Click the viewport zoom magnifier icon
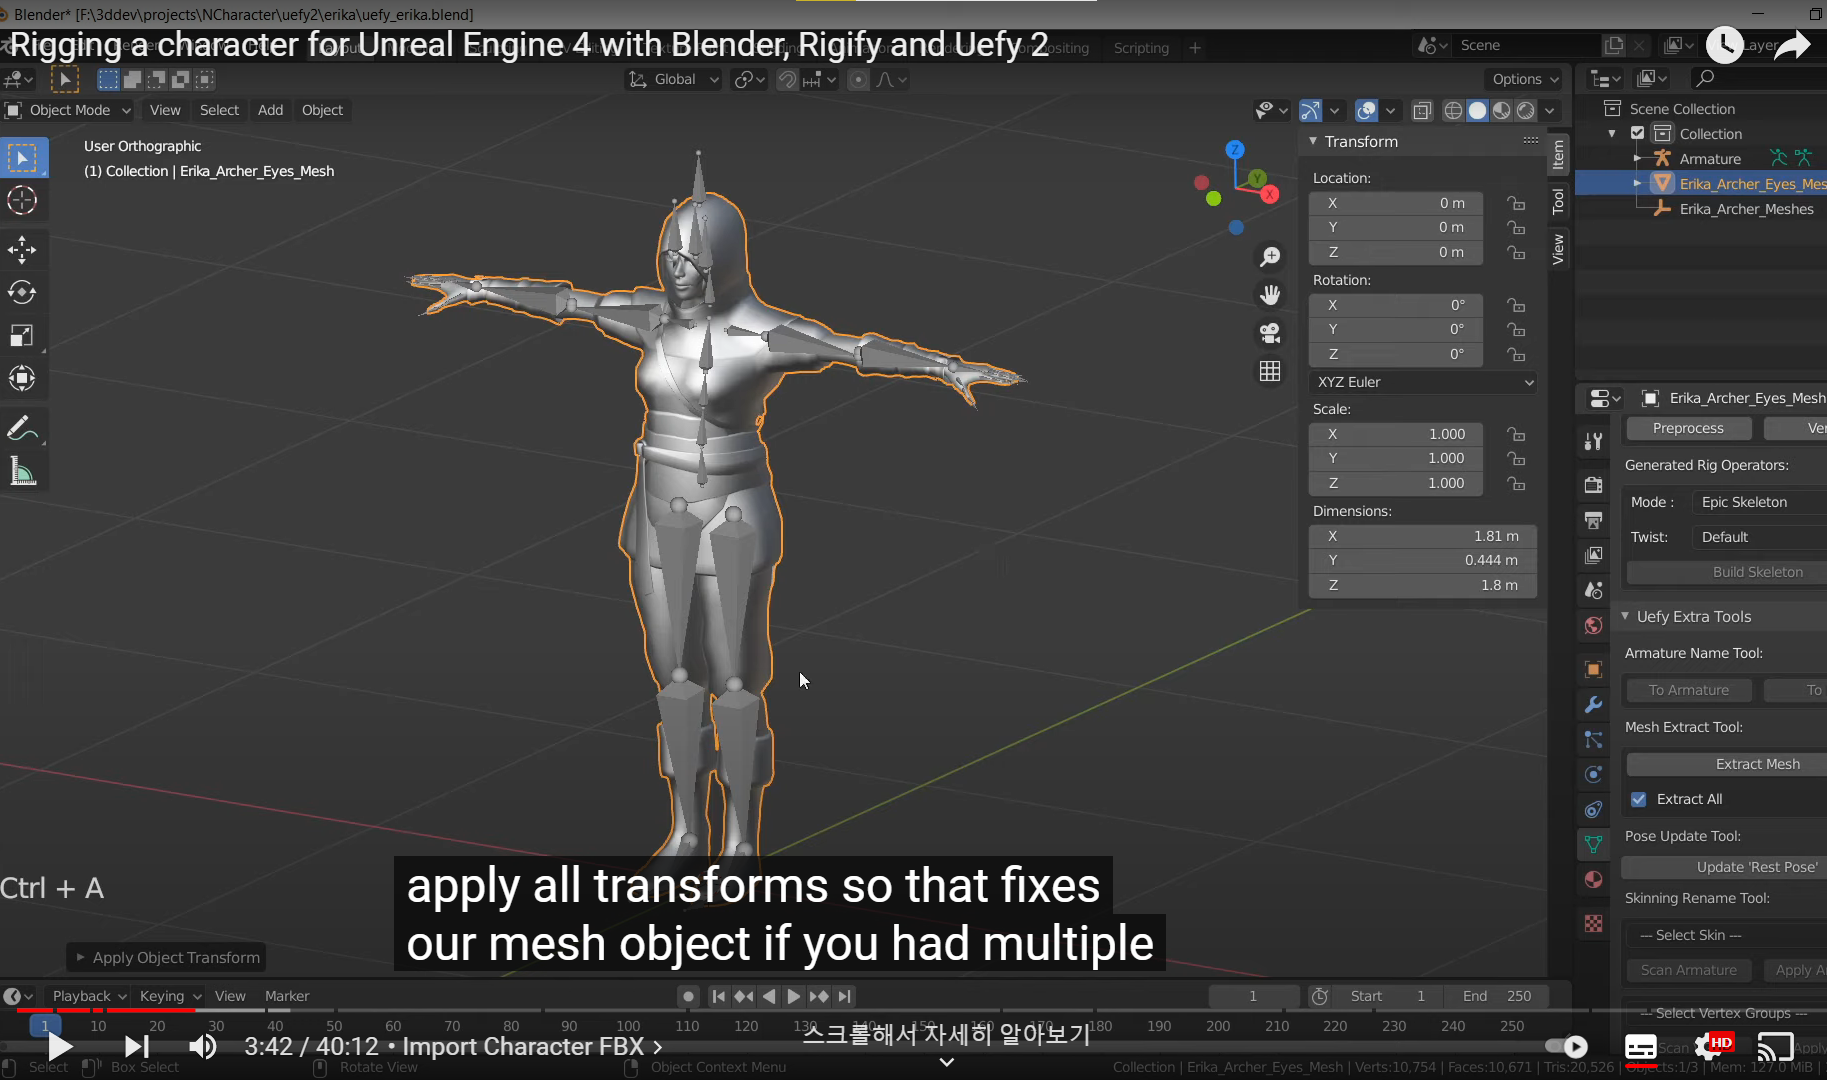Viewport: 1827px width, 1080px height. 1270,257
